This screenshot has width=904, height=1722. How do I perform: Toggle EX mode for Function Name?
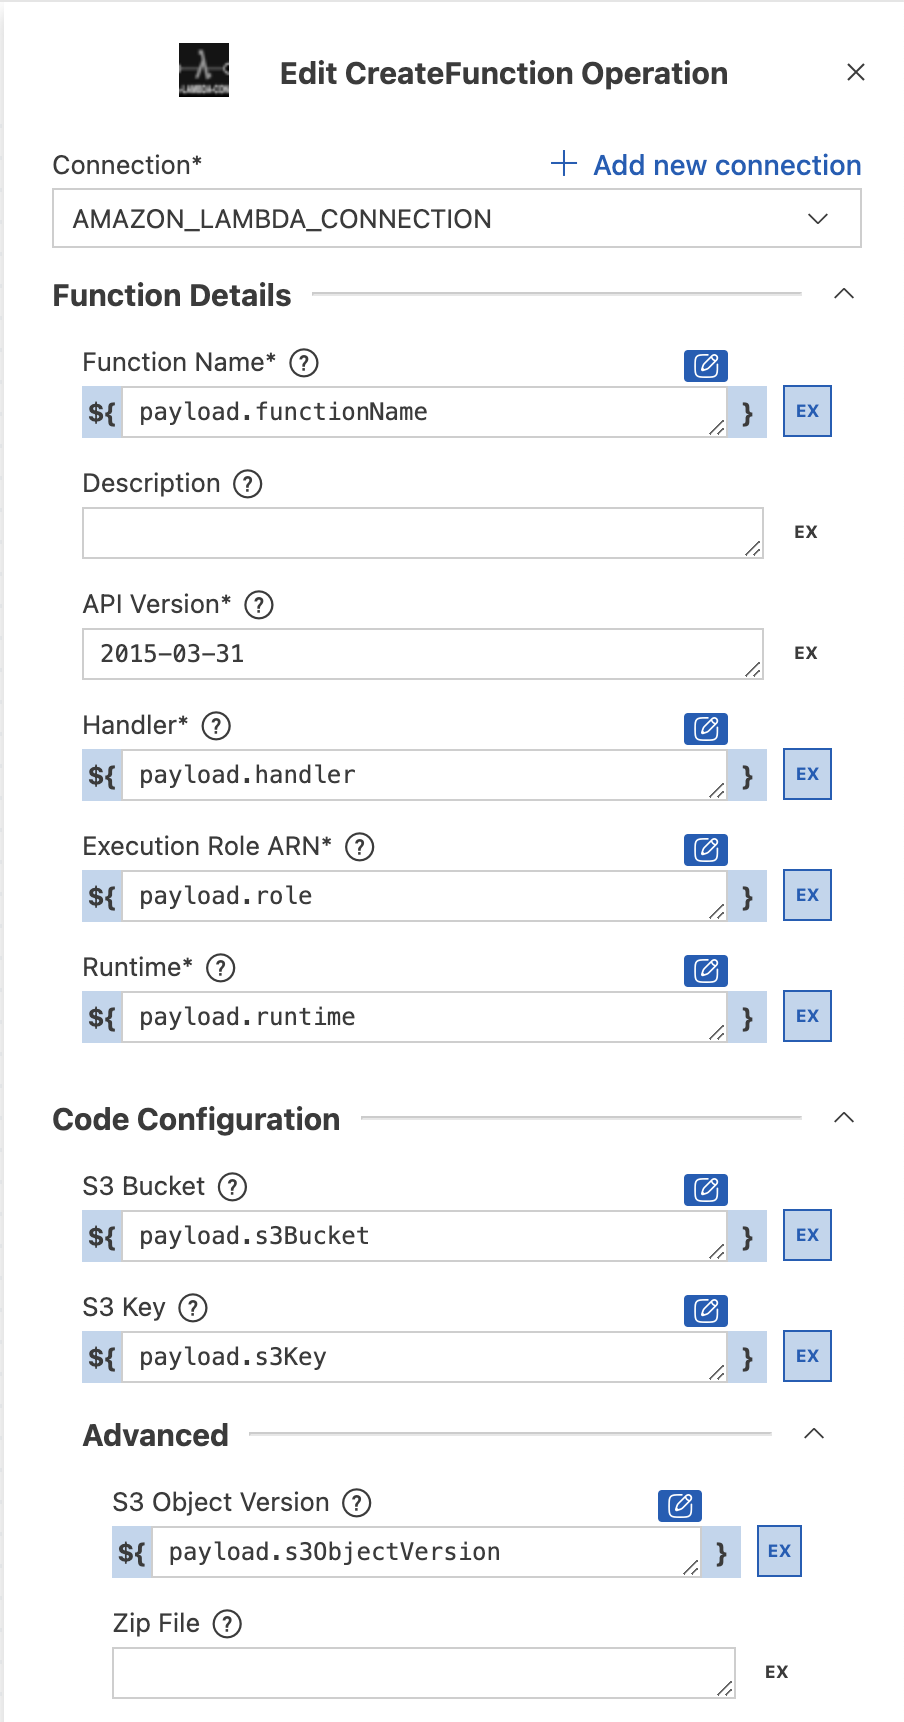click(x=807, y=411)
